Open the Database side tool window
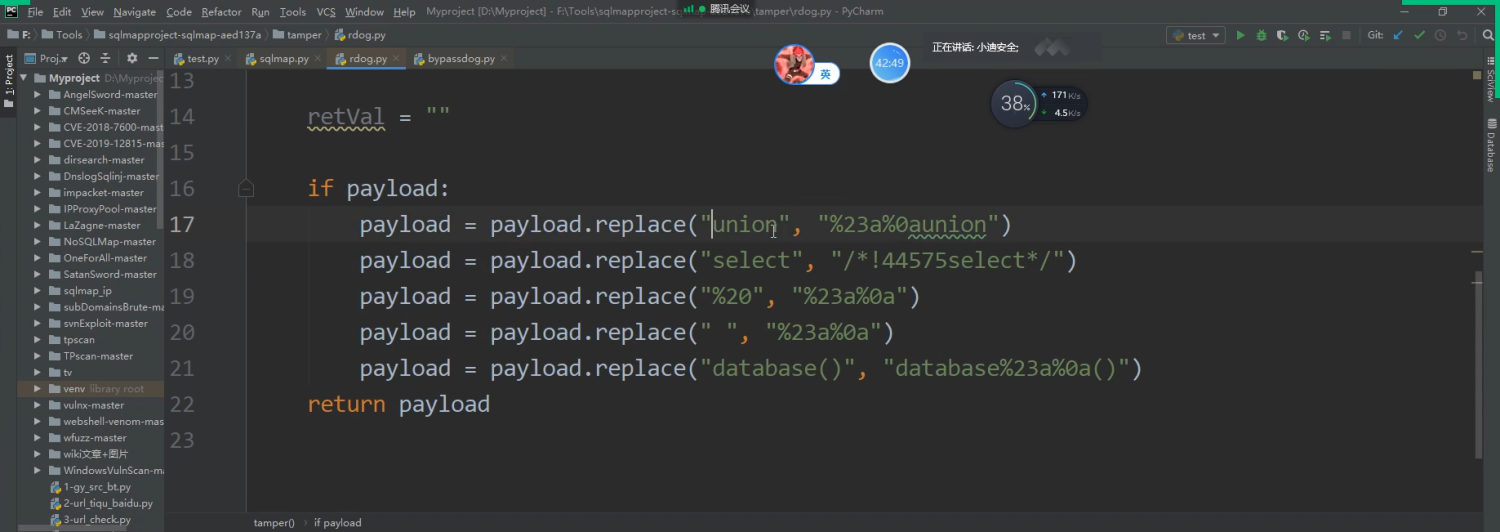The image size is (1500, 532). [1490, 146]
